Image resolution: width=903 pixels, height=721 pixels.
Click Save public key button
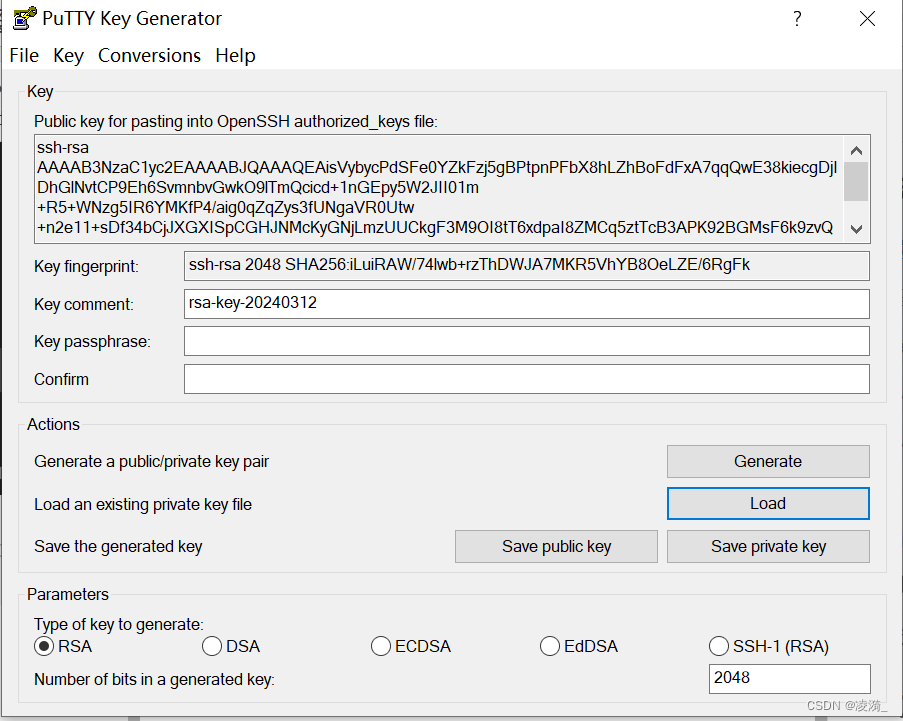click(x=556, y=547)
